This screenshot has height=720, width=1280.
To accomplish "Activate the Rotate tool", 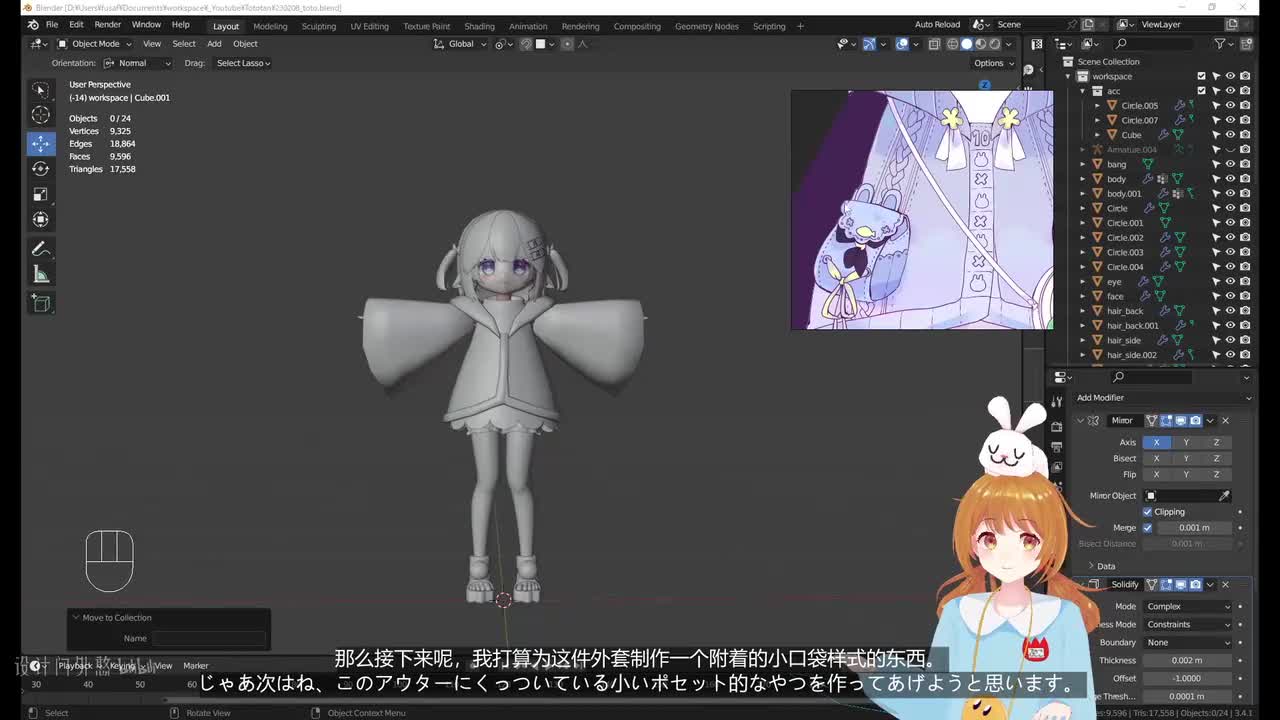I will [x=41, y=168].
